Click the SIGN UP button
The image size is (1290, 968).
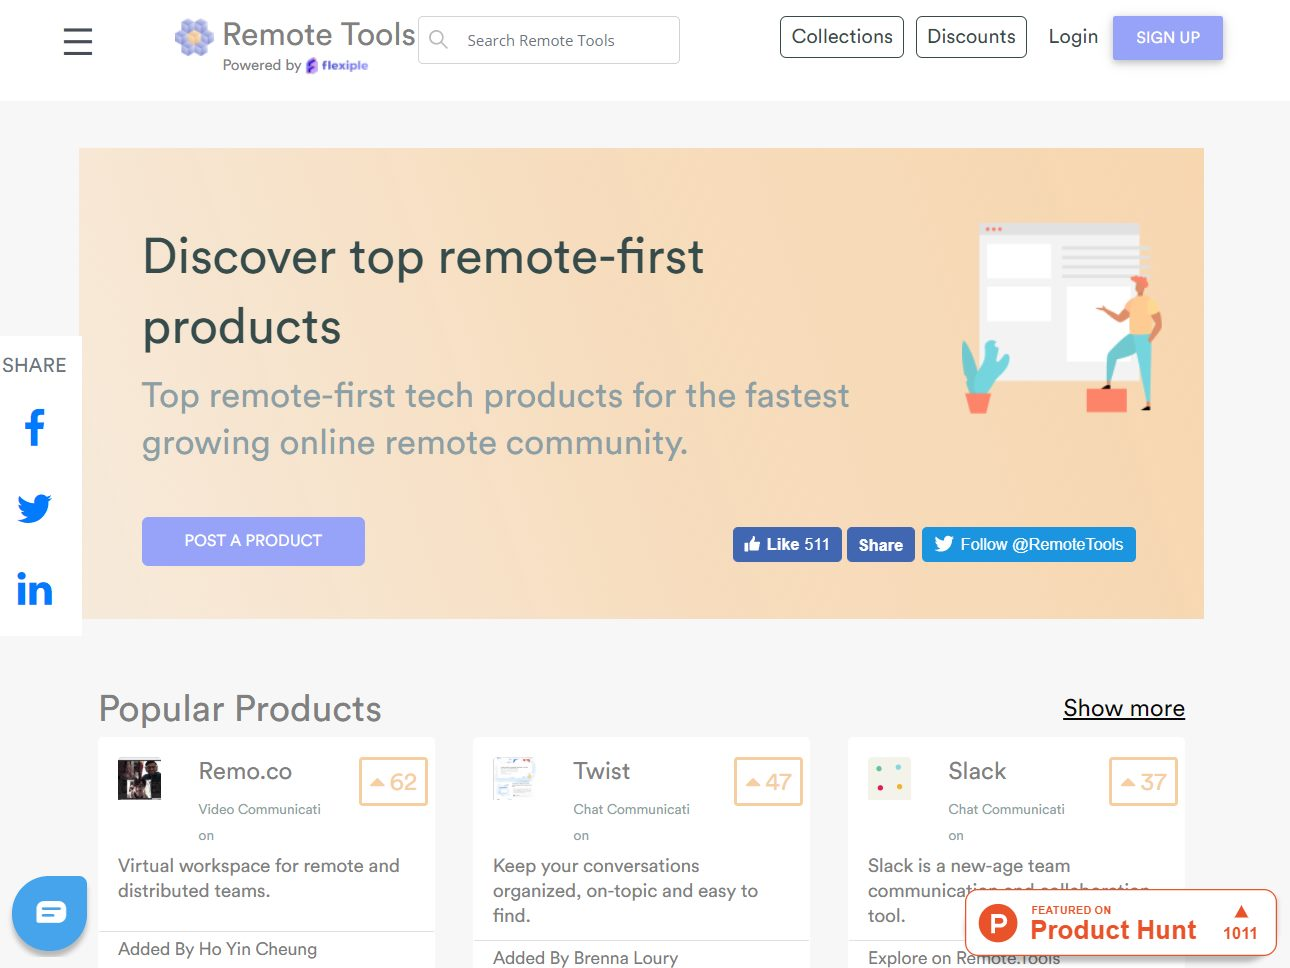[1168, 38]
